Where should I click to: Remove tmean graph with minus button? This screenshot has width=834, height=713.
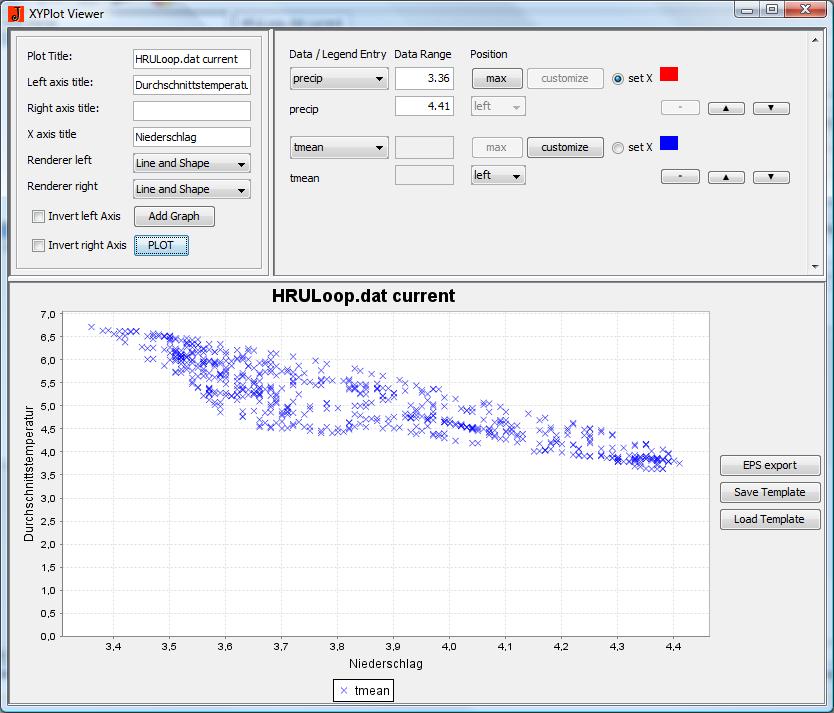click(x=680, y=177)
